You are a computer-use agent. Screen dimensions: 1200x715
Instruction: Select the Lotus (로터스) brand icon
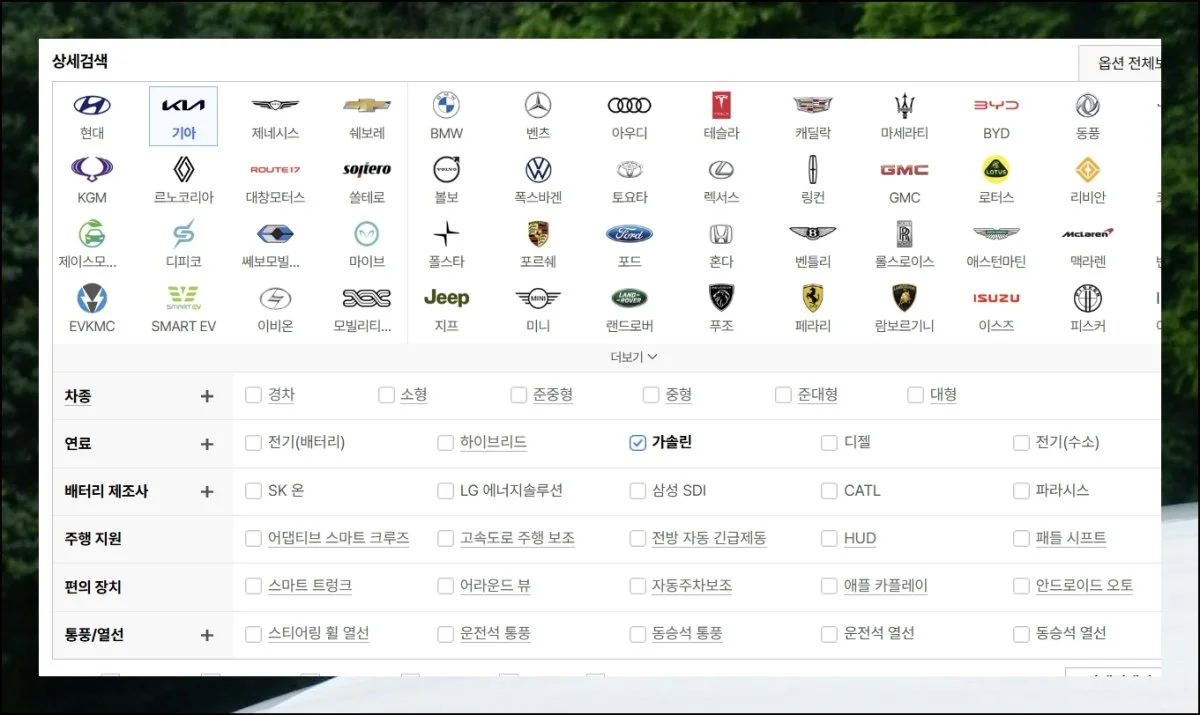(996, 170)
